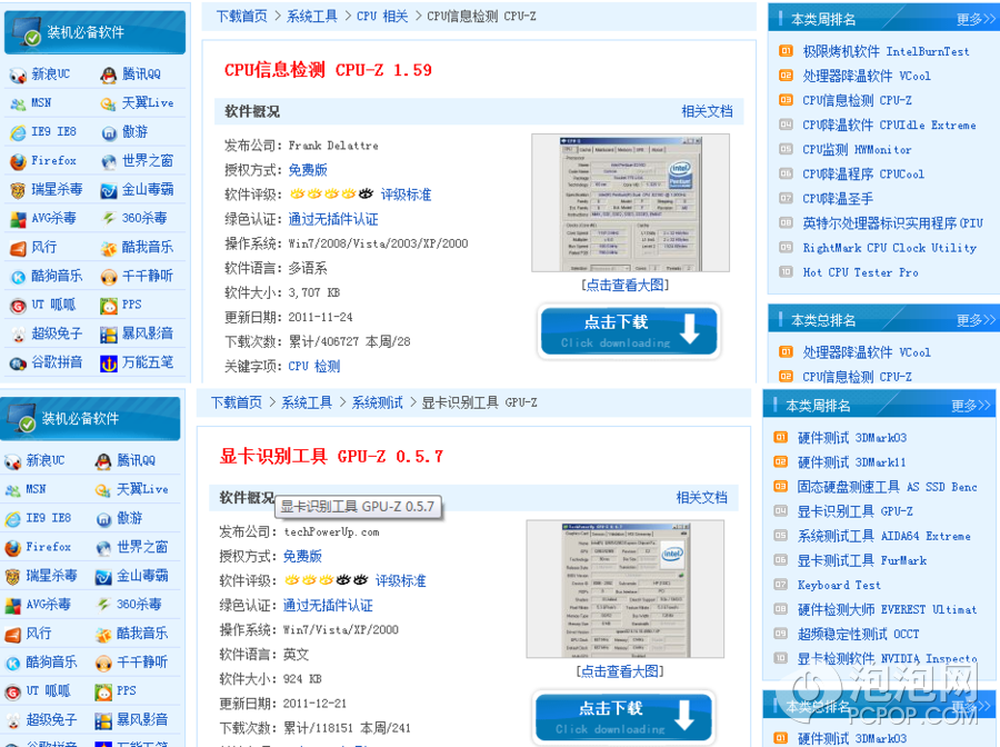Screen dimensions: 1000x747
Task: Open 通过无插件认证 link for CPU-Z
Action: point(333,219)
